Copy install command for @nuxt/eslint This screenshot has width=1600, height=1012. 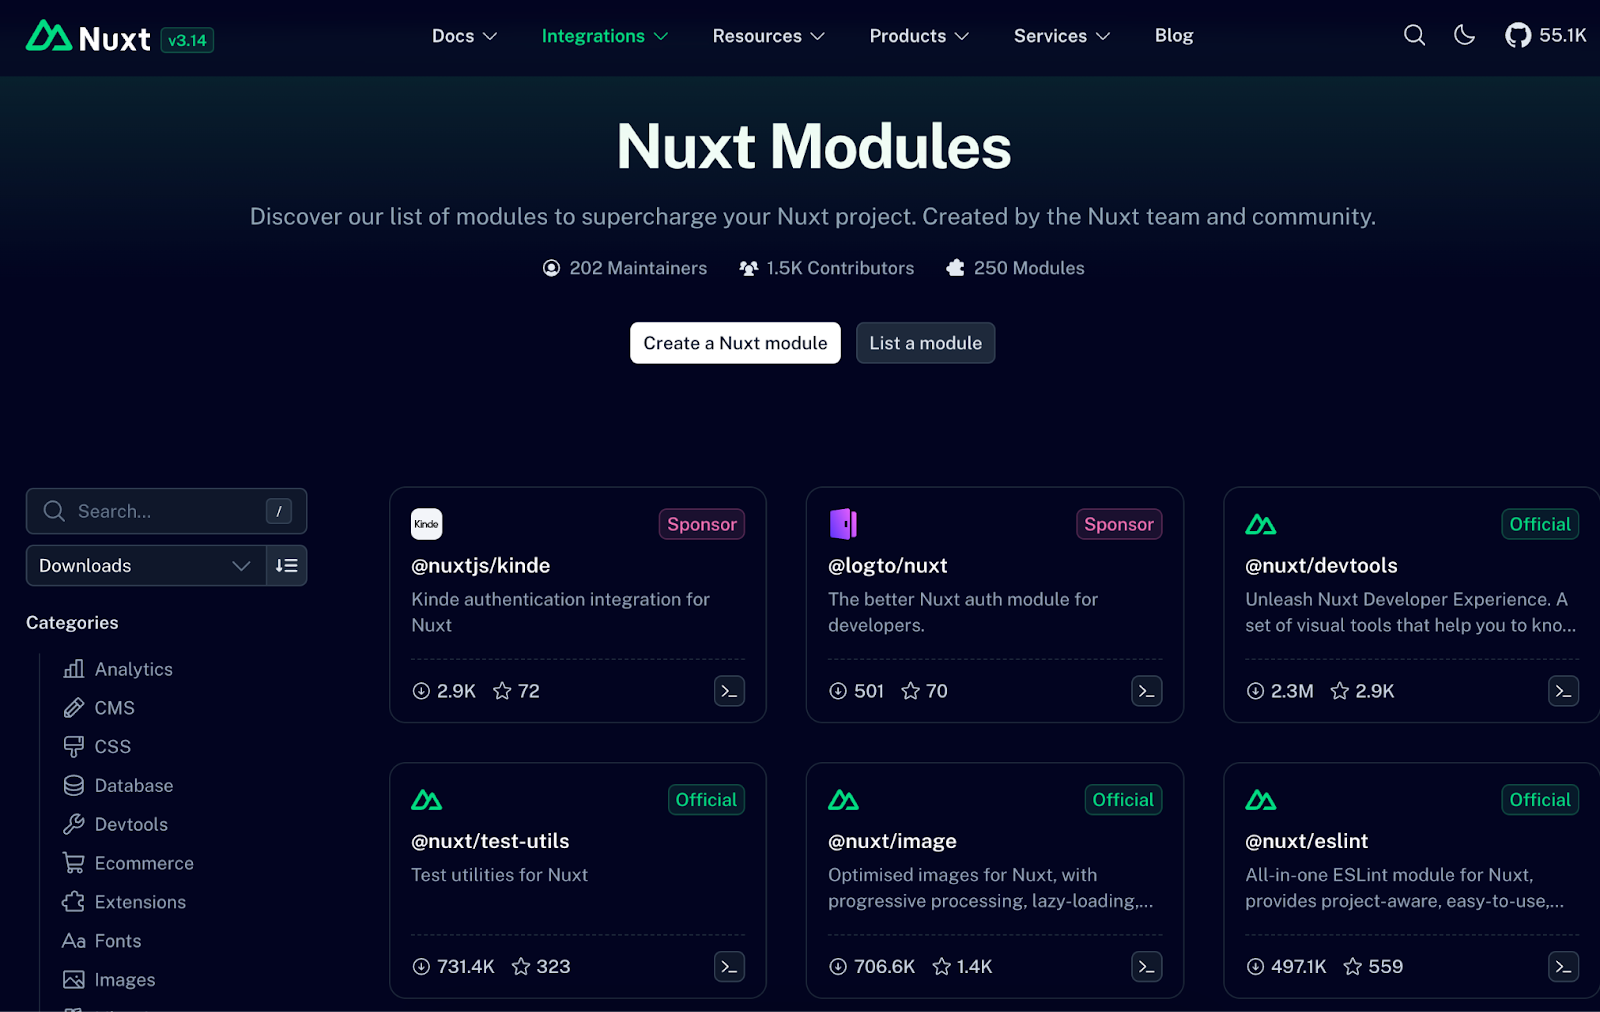click(x=1563, y=967)
